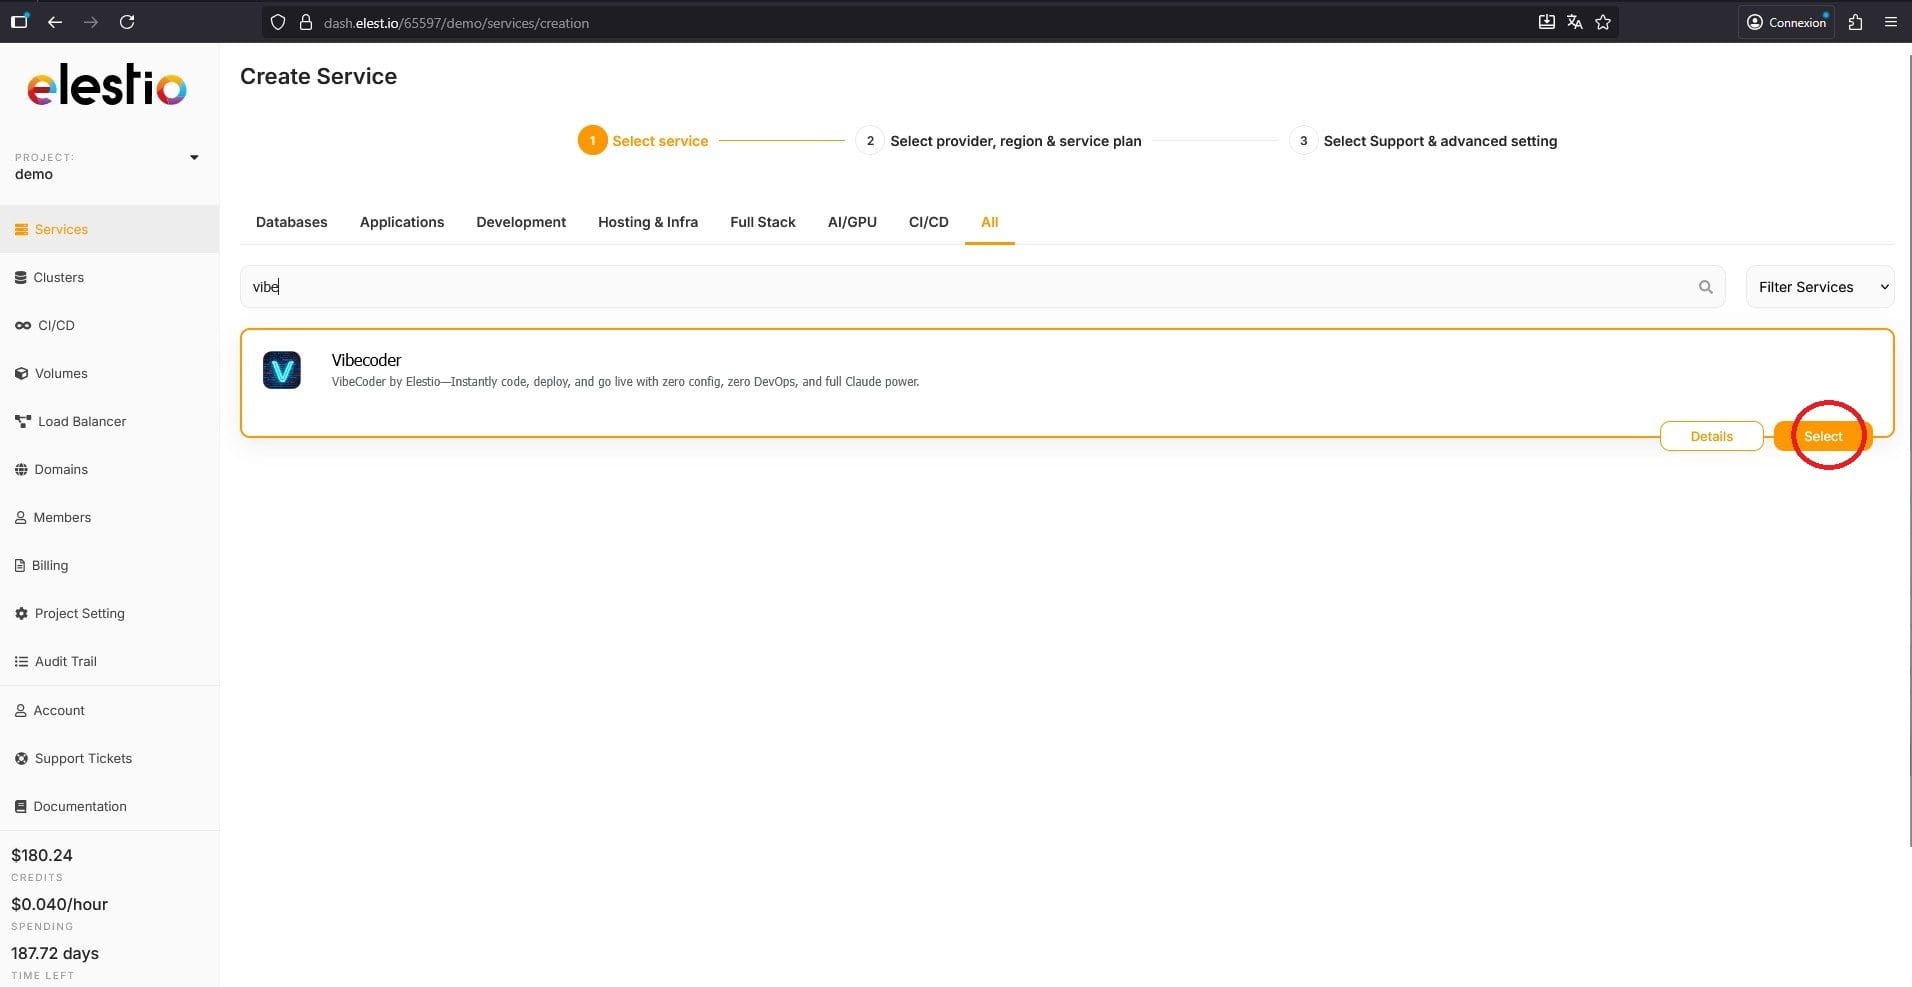View Vibecoder Details
The image size is (1912, 987).
(x=1711, y=436)
